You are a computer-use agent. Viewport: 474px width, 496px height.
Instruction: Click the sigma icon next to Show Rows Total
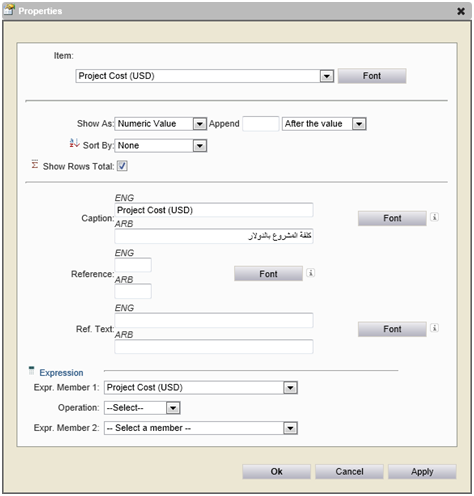pyautogui.click(x=35, y=164)
